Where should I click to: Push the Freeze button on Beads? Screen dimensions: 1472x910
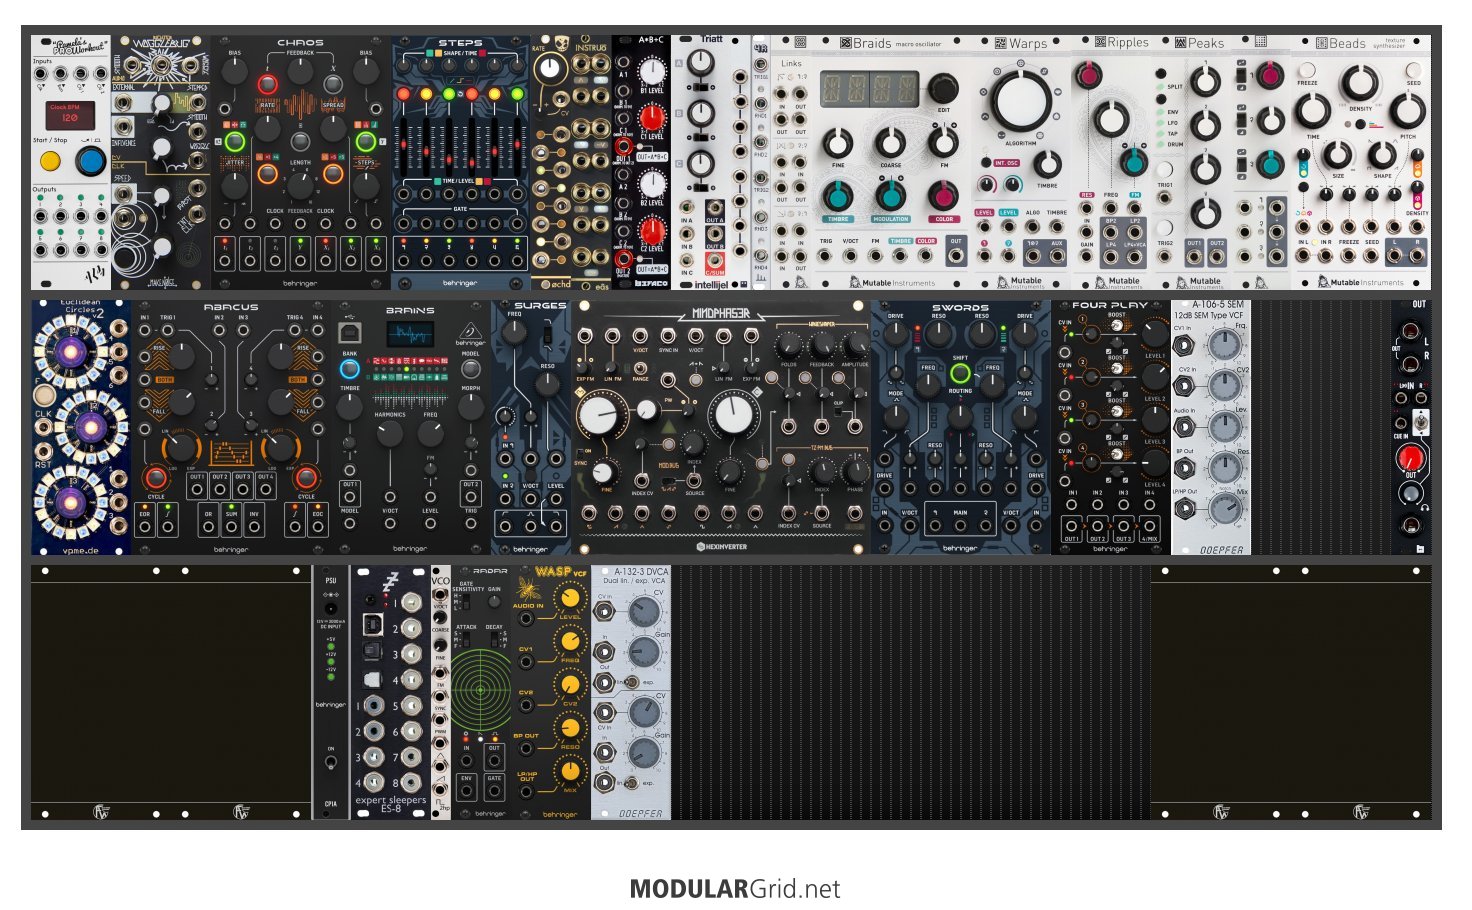[x=1307, y=70]
